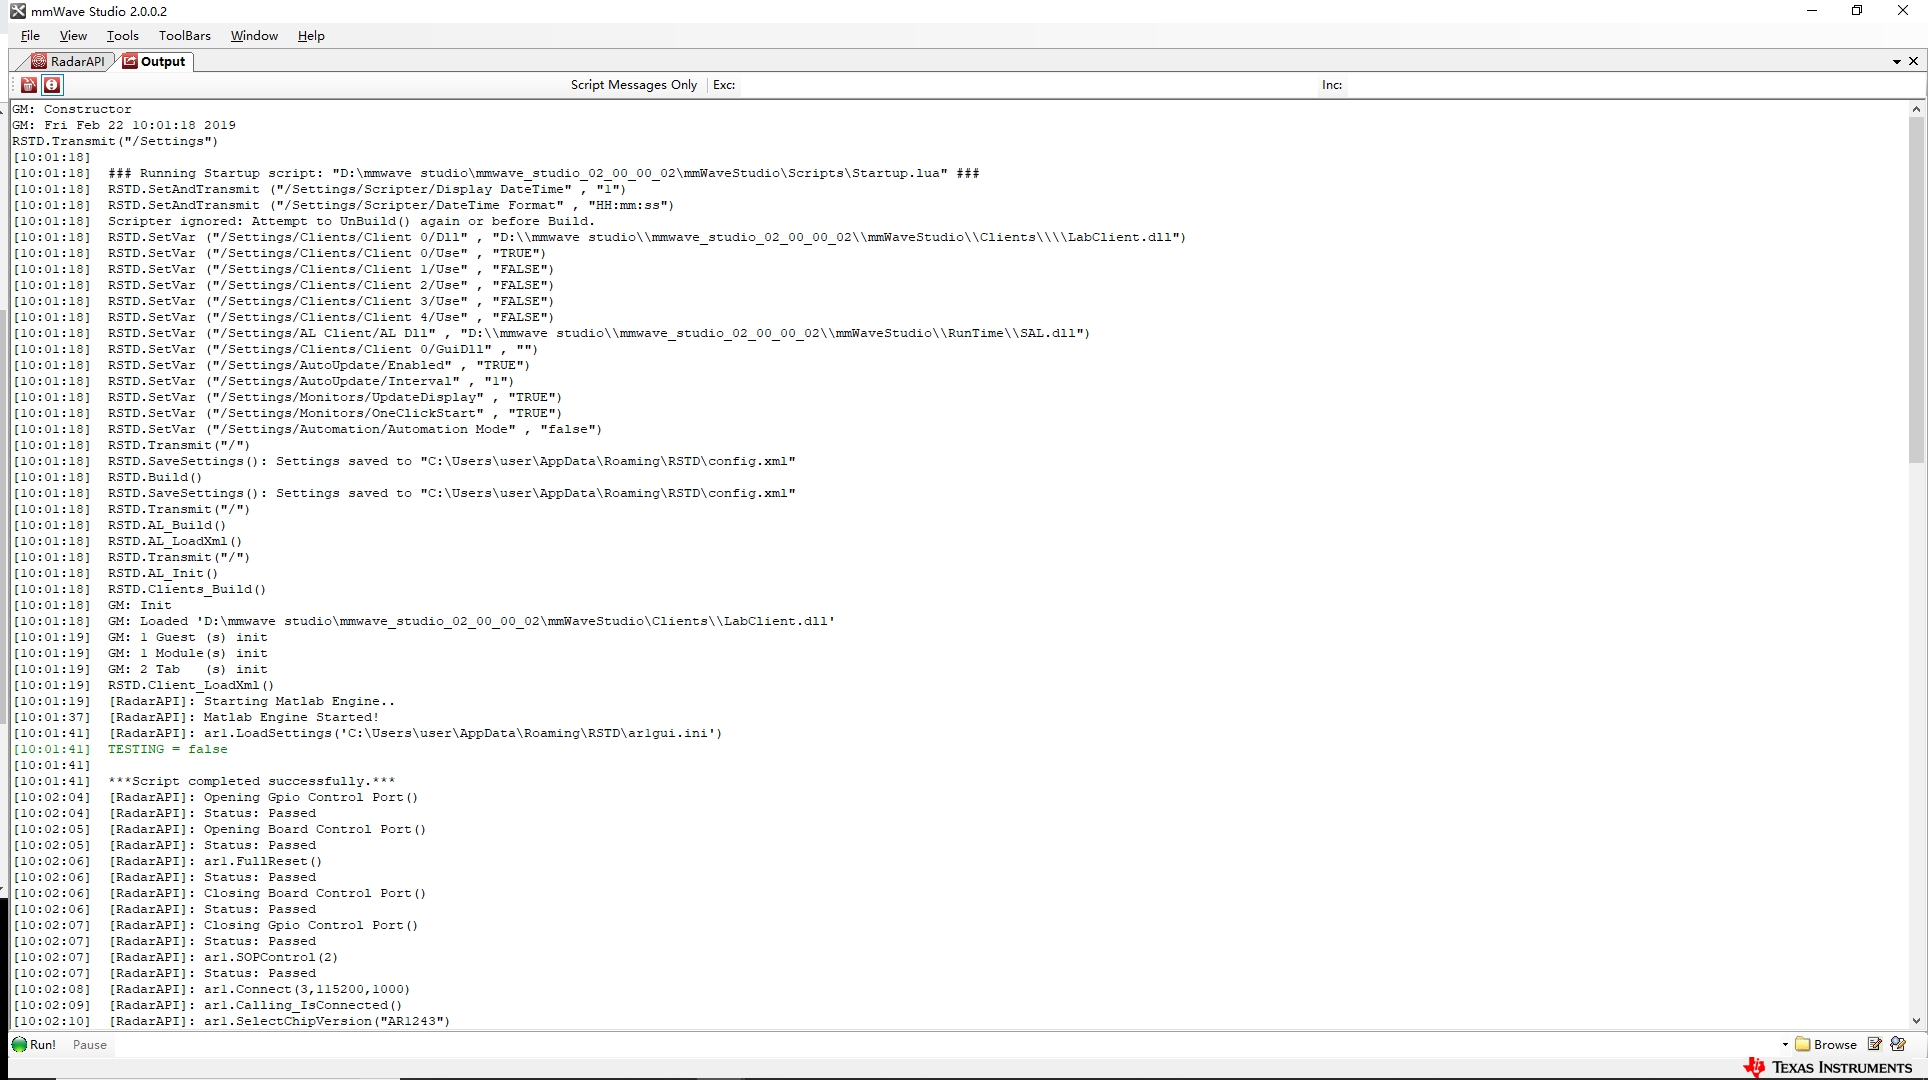Open the Tools menu
The width and height of the screenshot is (1928, 1080).
pyautogui.click(x=122, y=35)
